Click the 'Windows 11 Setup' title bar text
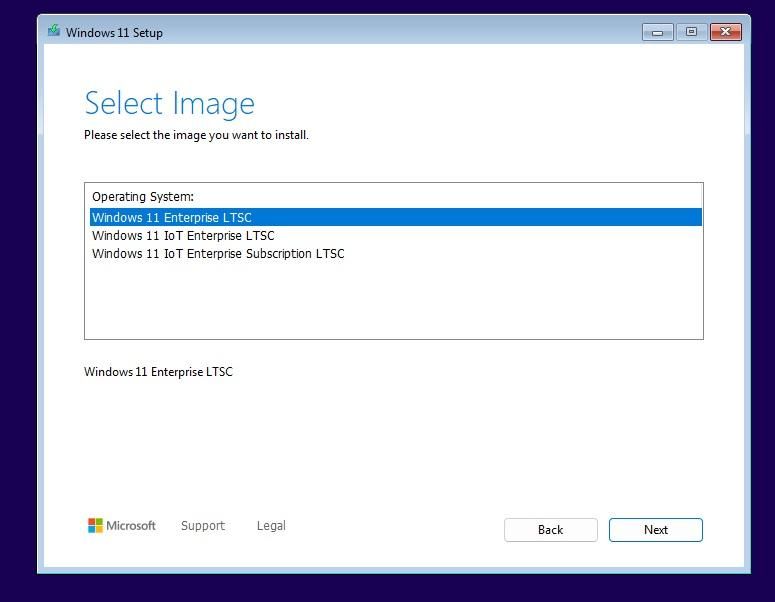The image size is (775, 602). click(x=114, y=32)
